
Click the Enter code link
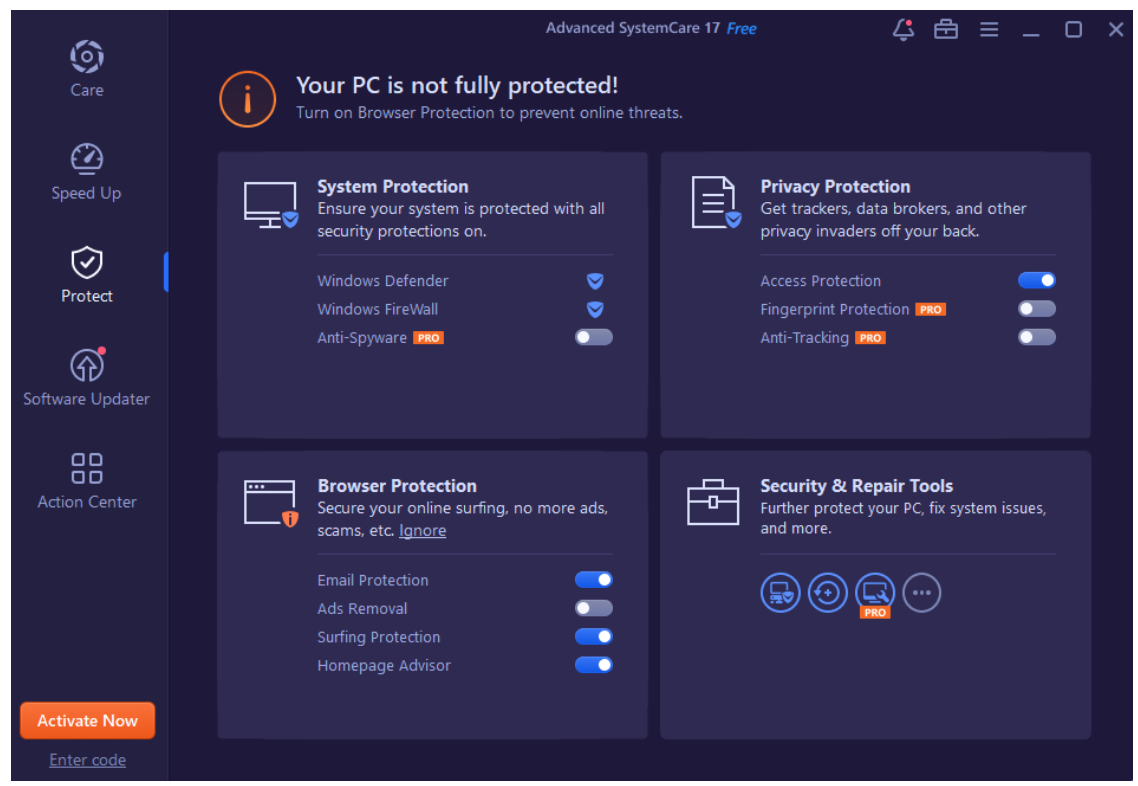87,760
